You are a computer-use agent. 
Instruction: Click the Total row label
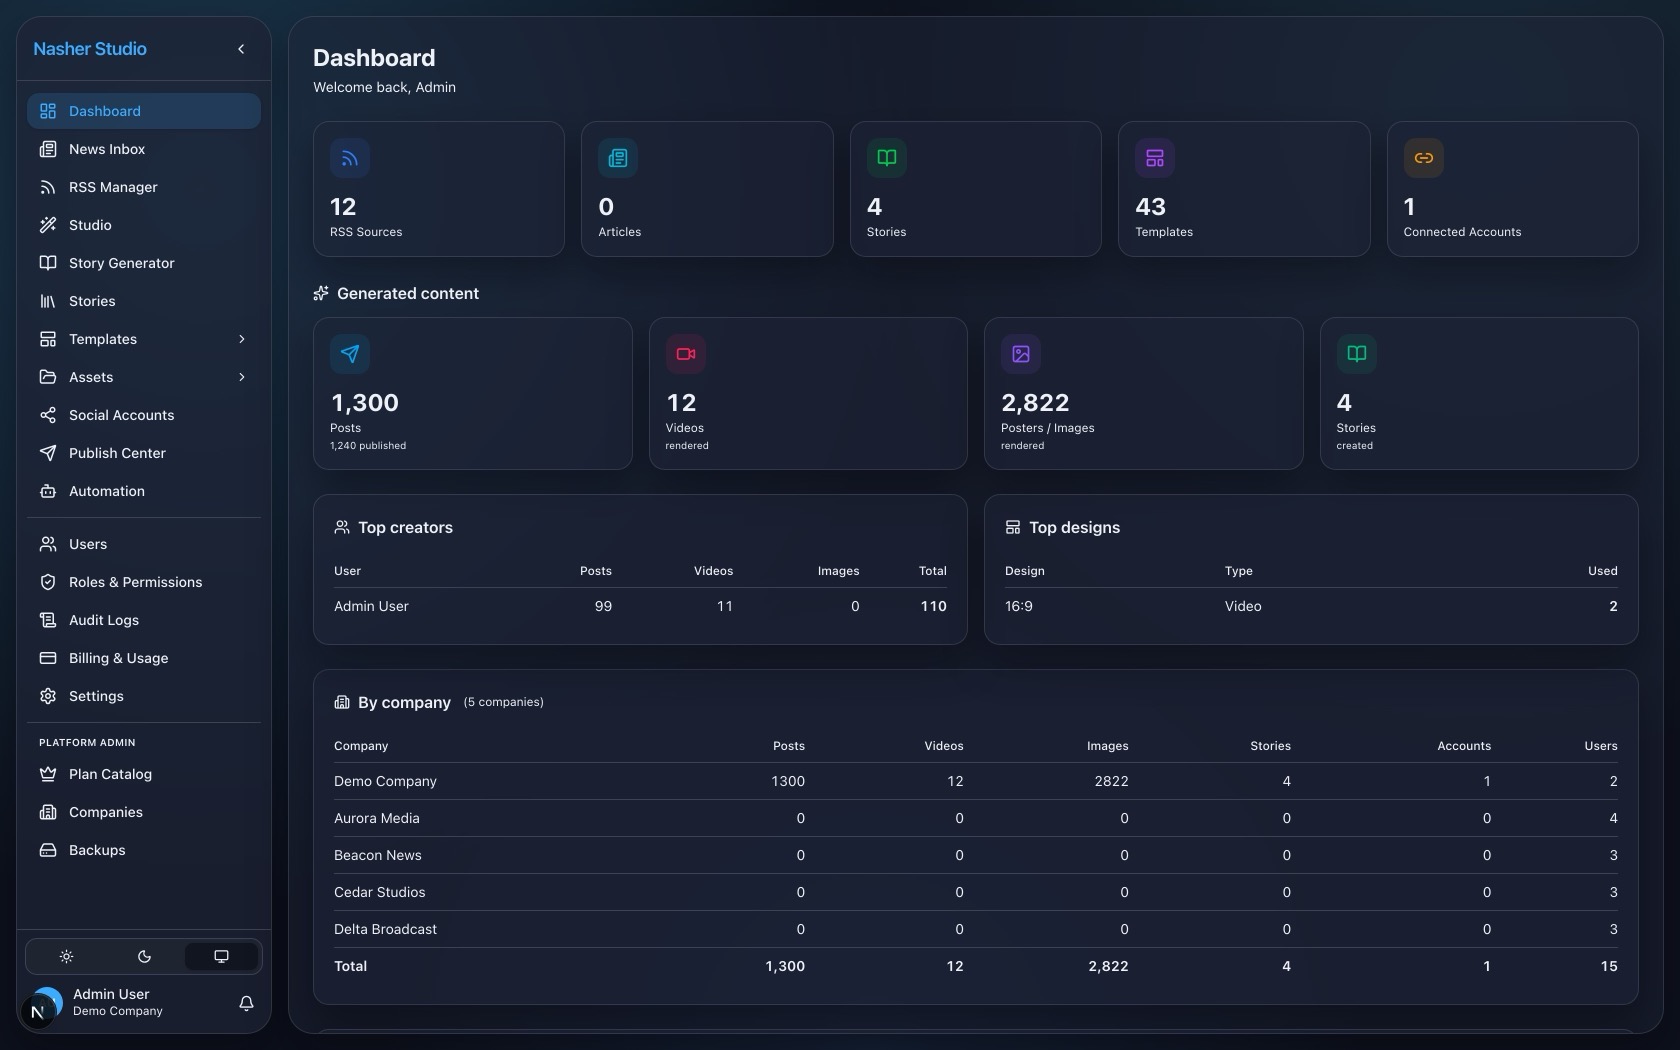click(x=350, y=966)
